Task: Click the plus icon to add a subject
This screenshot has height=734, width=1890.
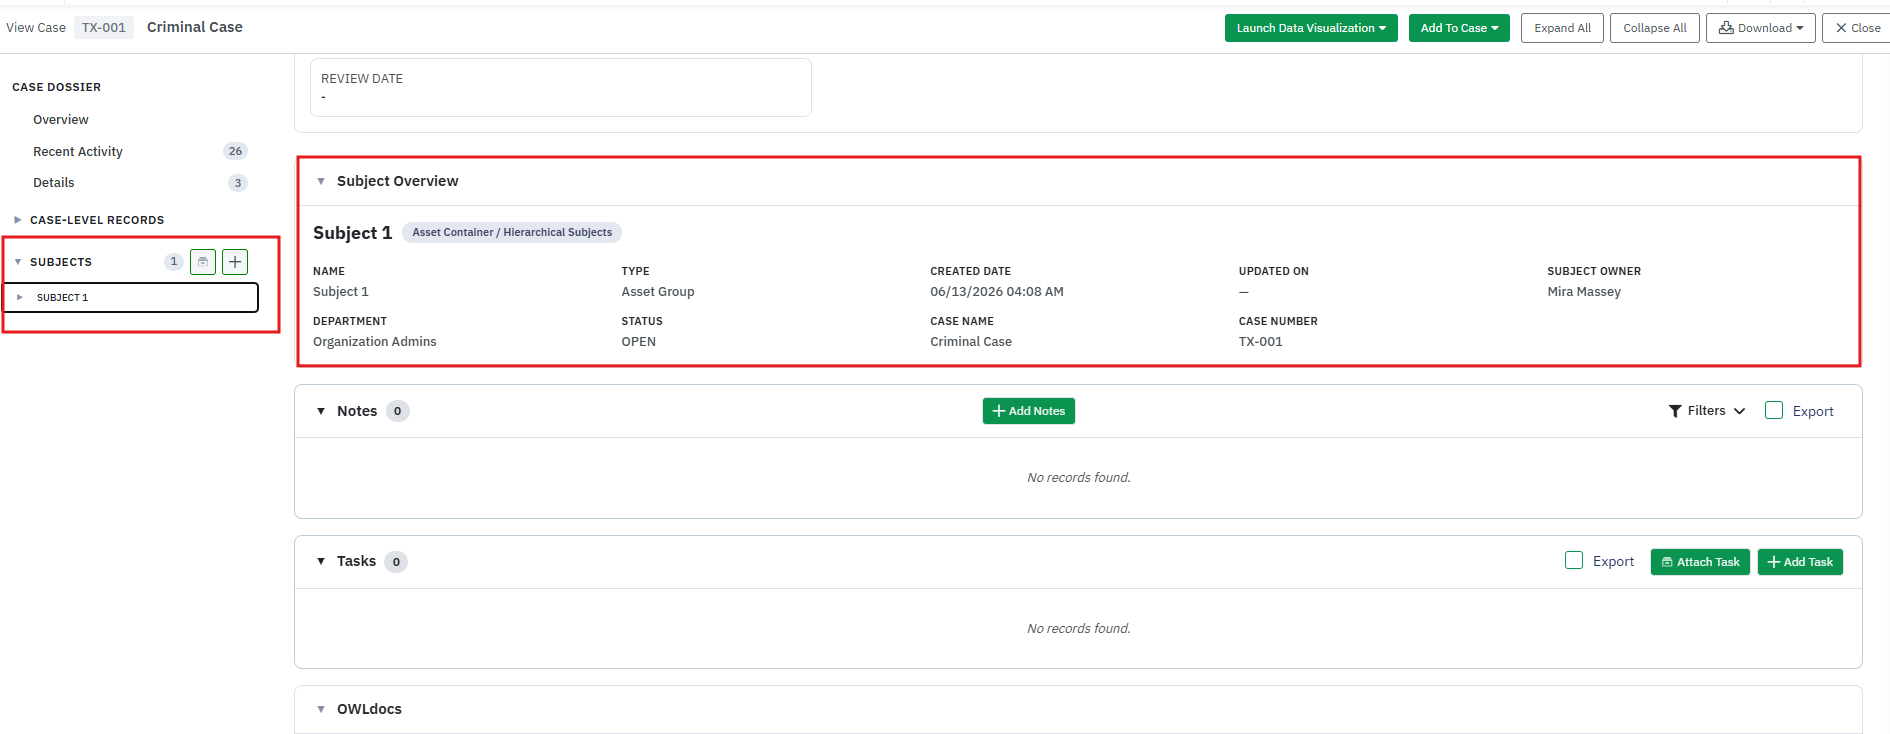Action: click(235, 262)
